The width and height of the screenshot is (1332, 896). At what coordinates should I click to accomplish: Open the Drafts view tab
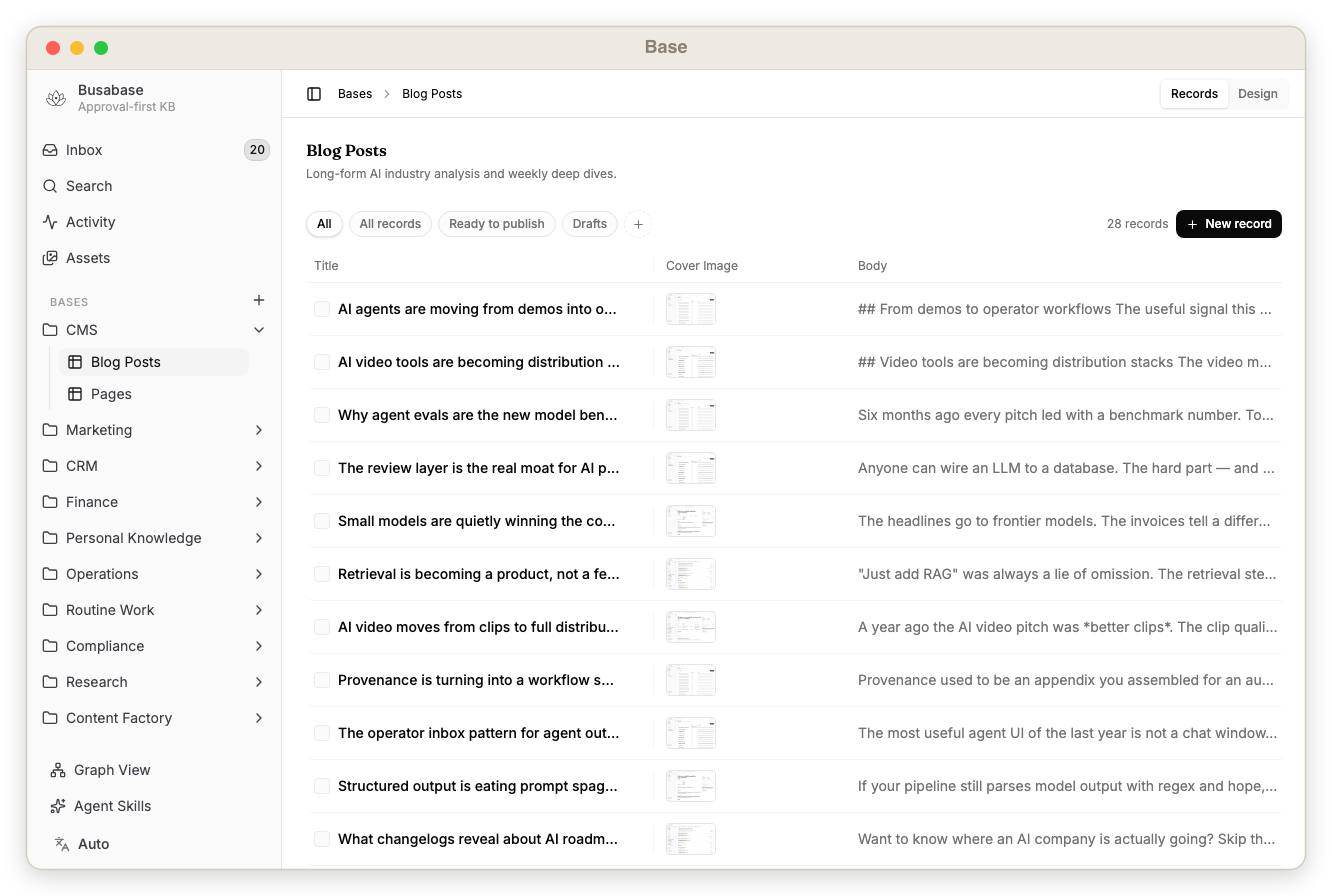coord(590,224)
